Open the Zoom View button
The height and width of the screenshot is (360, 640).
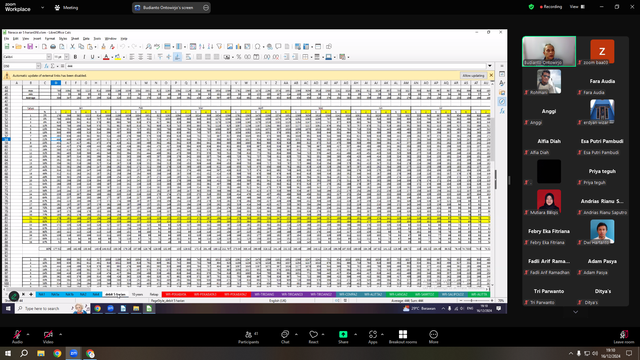click(x=577, y=7)
